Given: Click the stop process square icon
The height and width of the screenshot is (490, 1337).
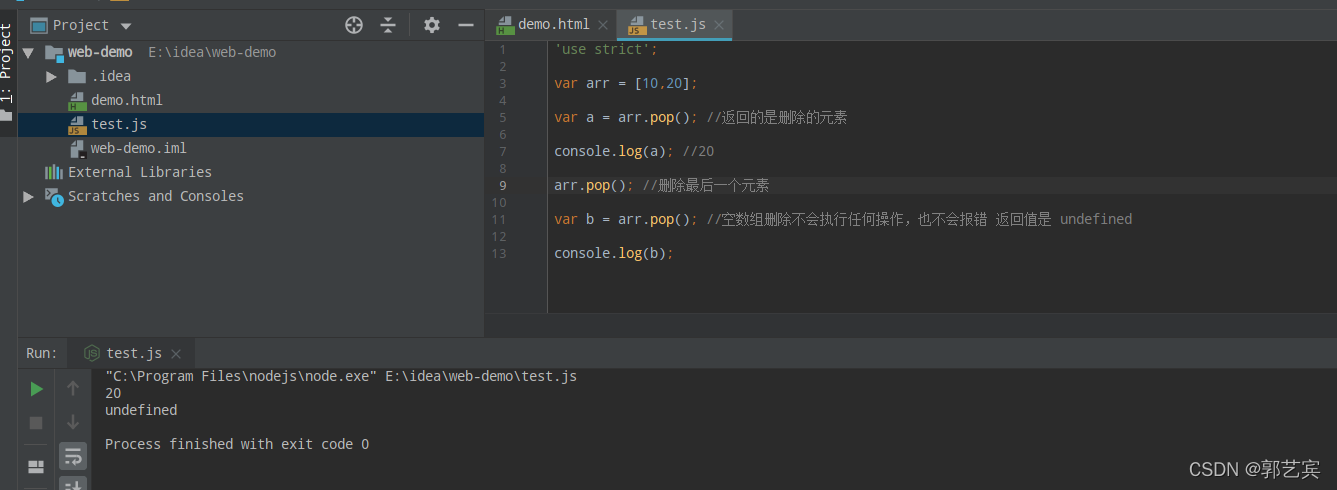Looking at the screenshot, I should tap(36, 423).
